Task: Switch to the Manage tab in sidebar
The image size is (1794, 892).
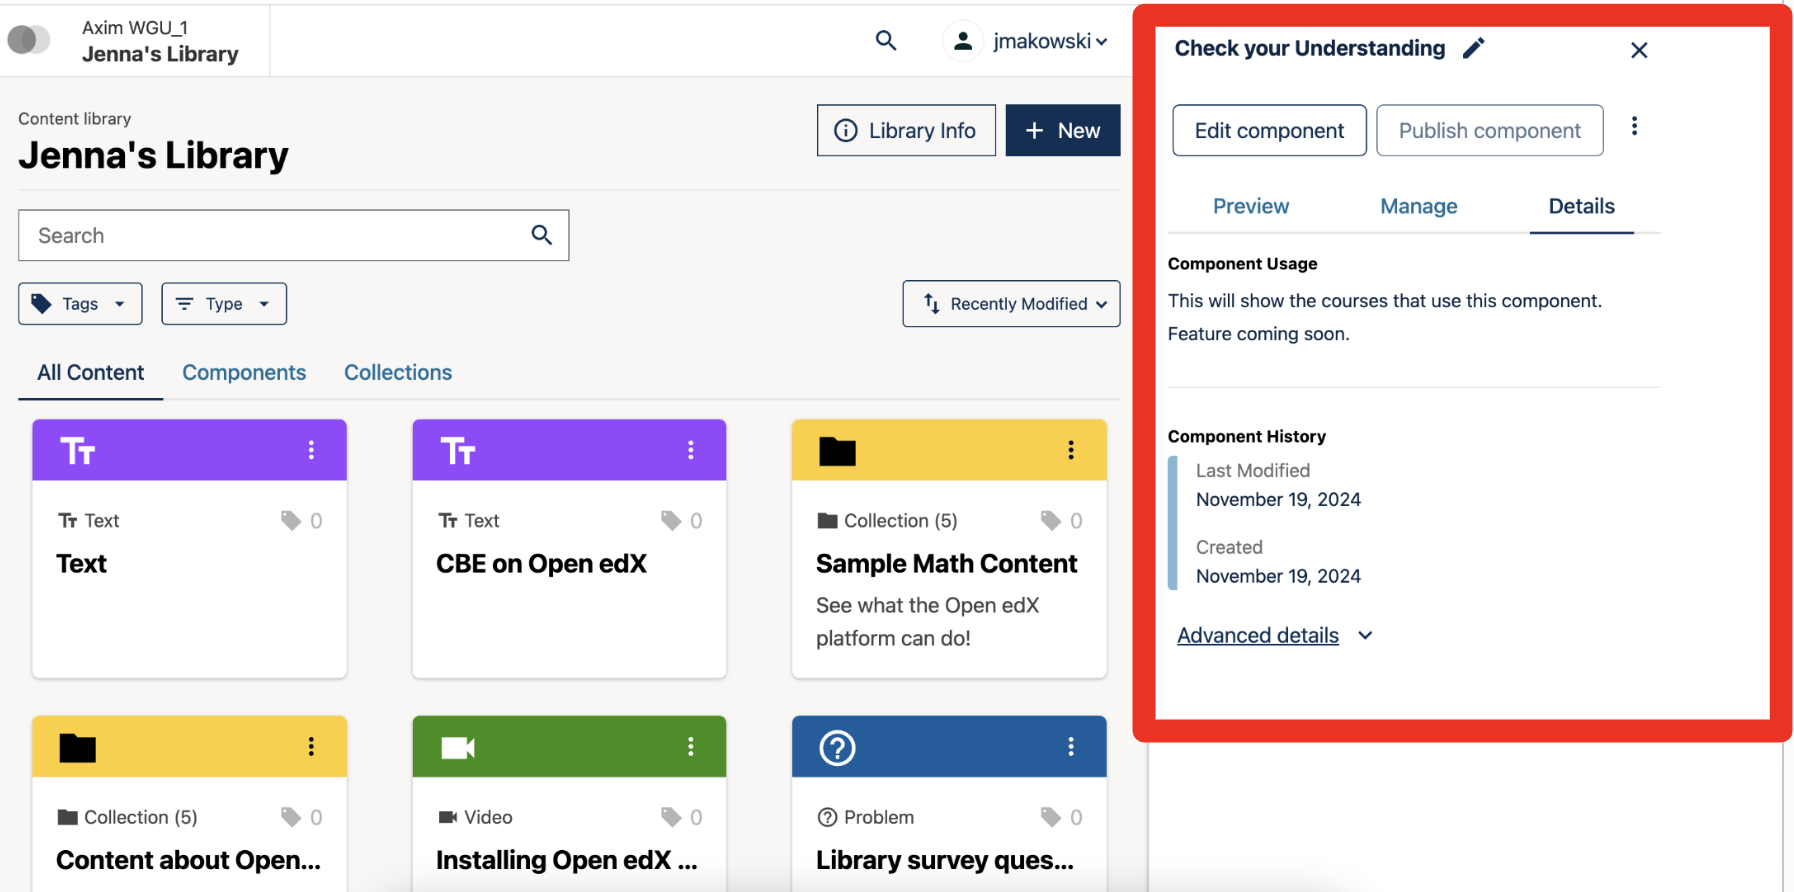Action: pos(1418,207)
